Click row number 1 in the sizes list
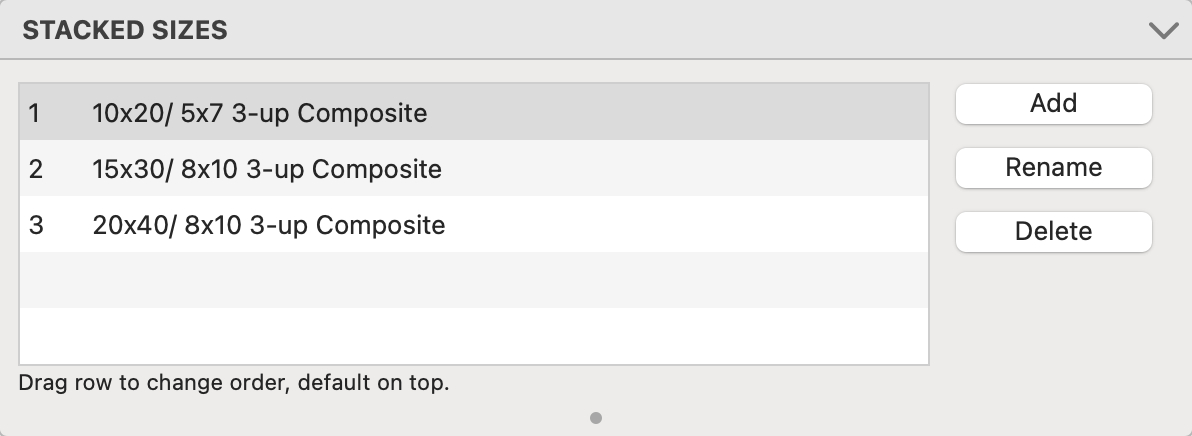1192x436 pixels. click(35, 113)
